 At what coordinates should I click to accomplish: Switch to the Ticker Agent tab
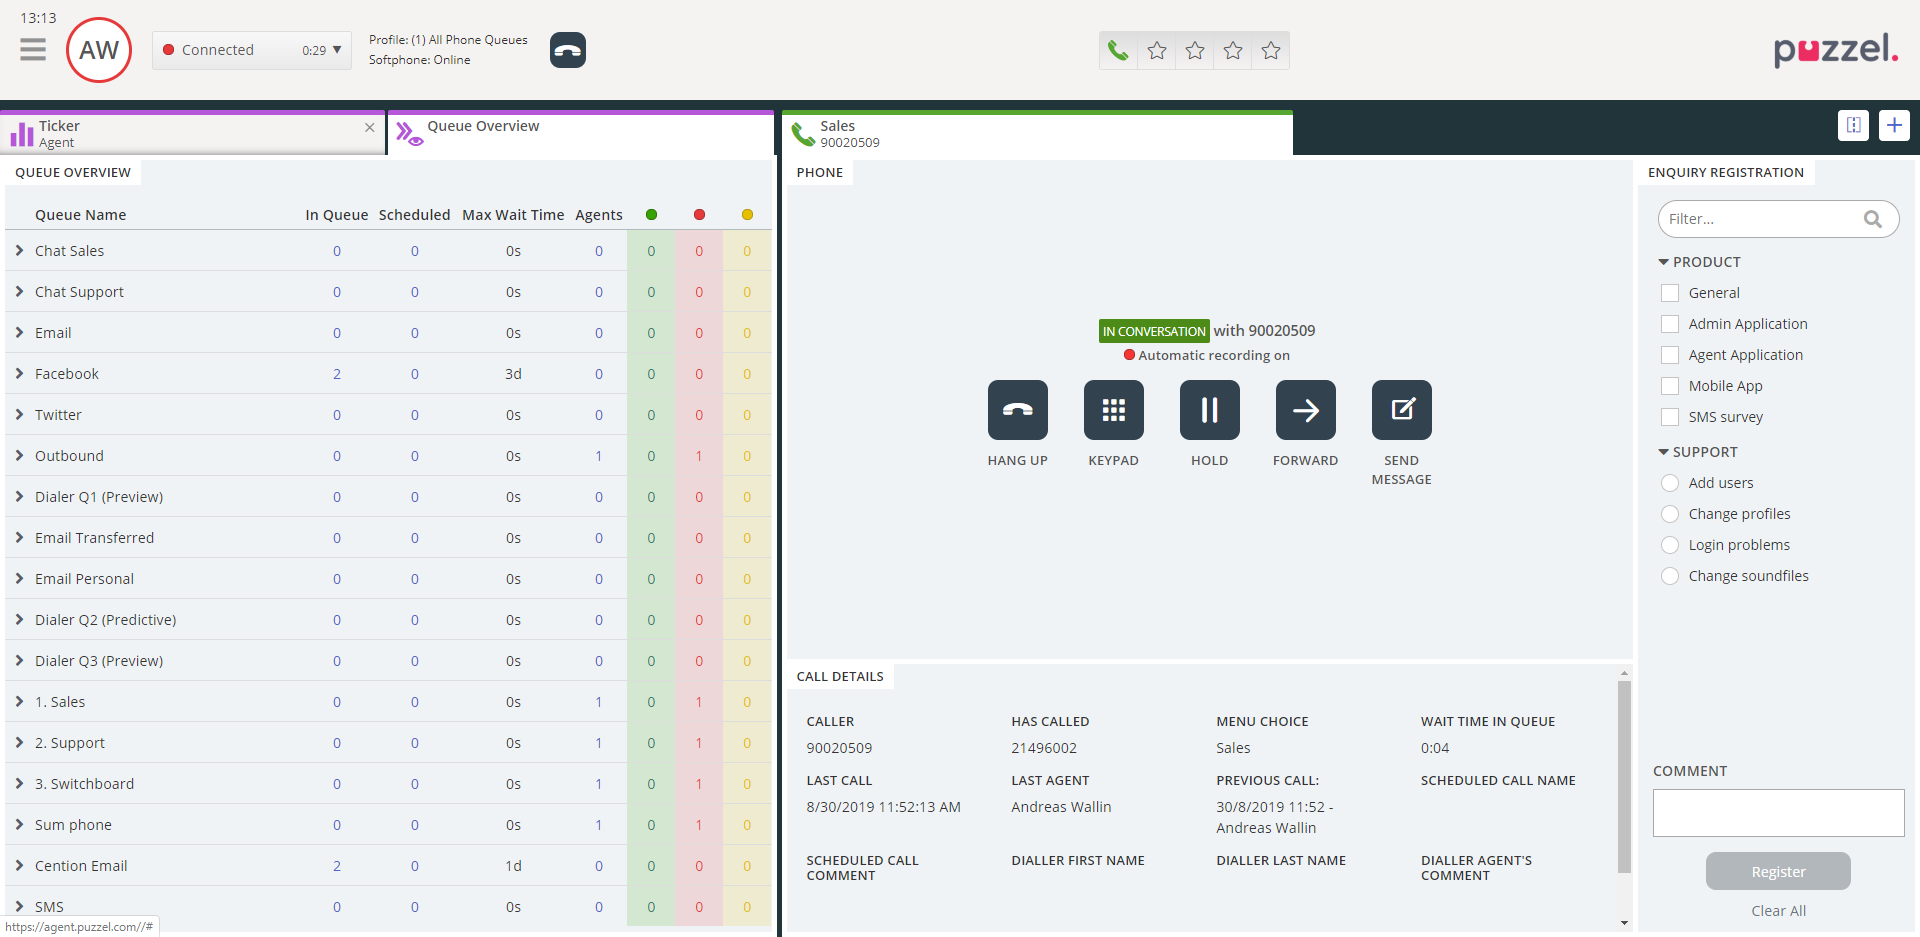59,133
